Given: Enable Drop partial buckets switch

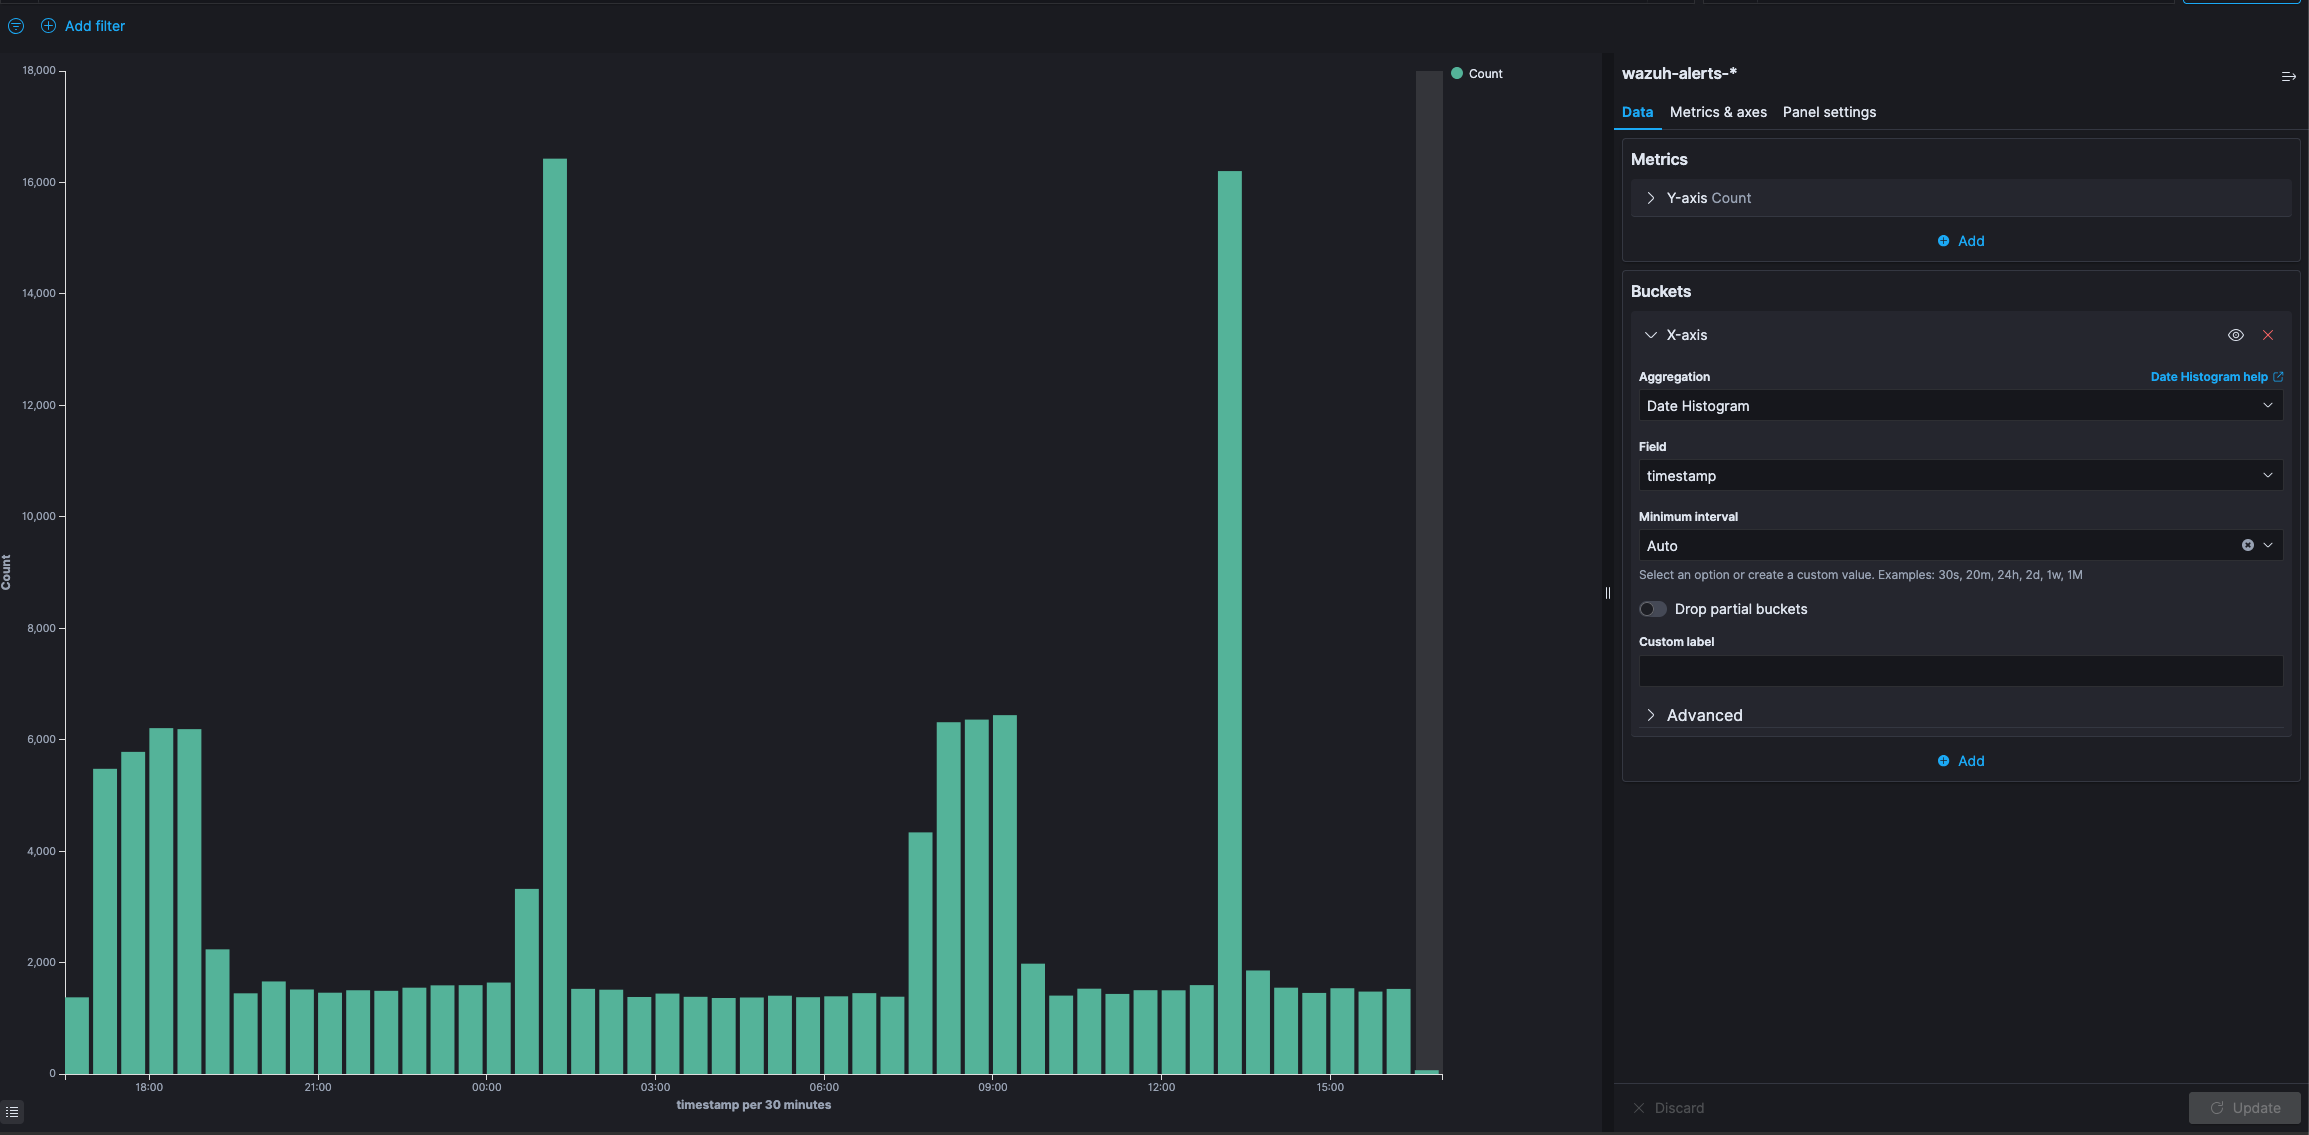Looking at the screenshot, I should pyautogui.click(x=1653, y=609).
